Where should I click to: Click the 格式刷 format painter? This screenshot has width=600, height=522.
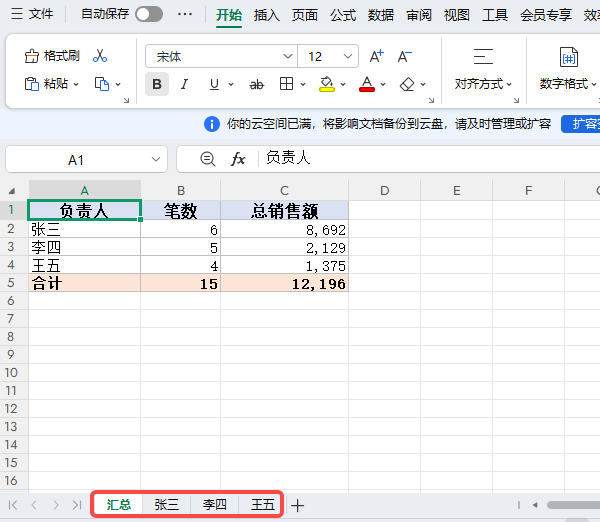tap(52, 56)
